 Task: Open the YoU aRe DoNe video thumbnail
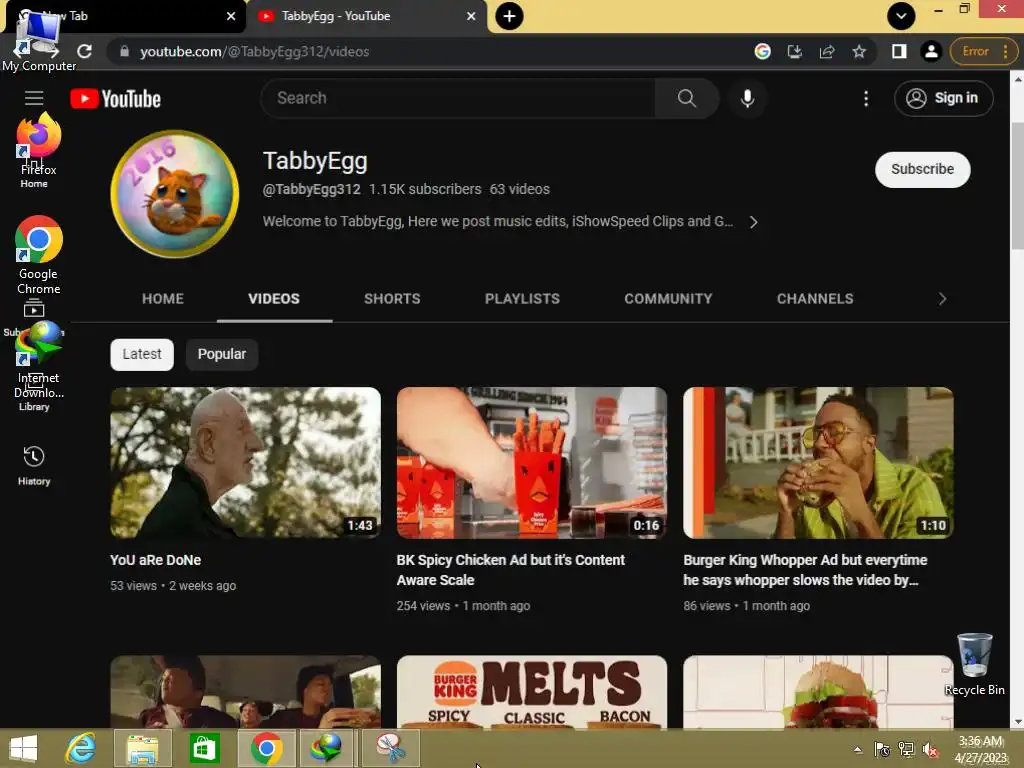point(246,462)
